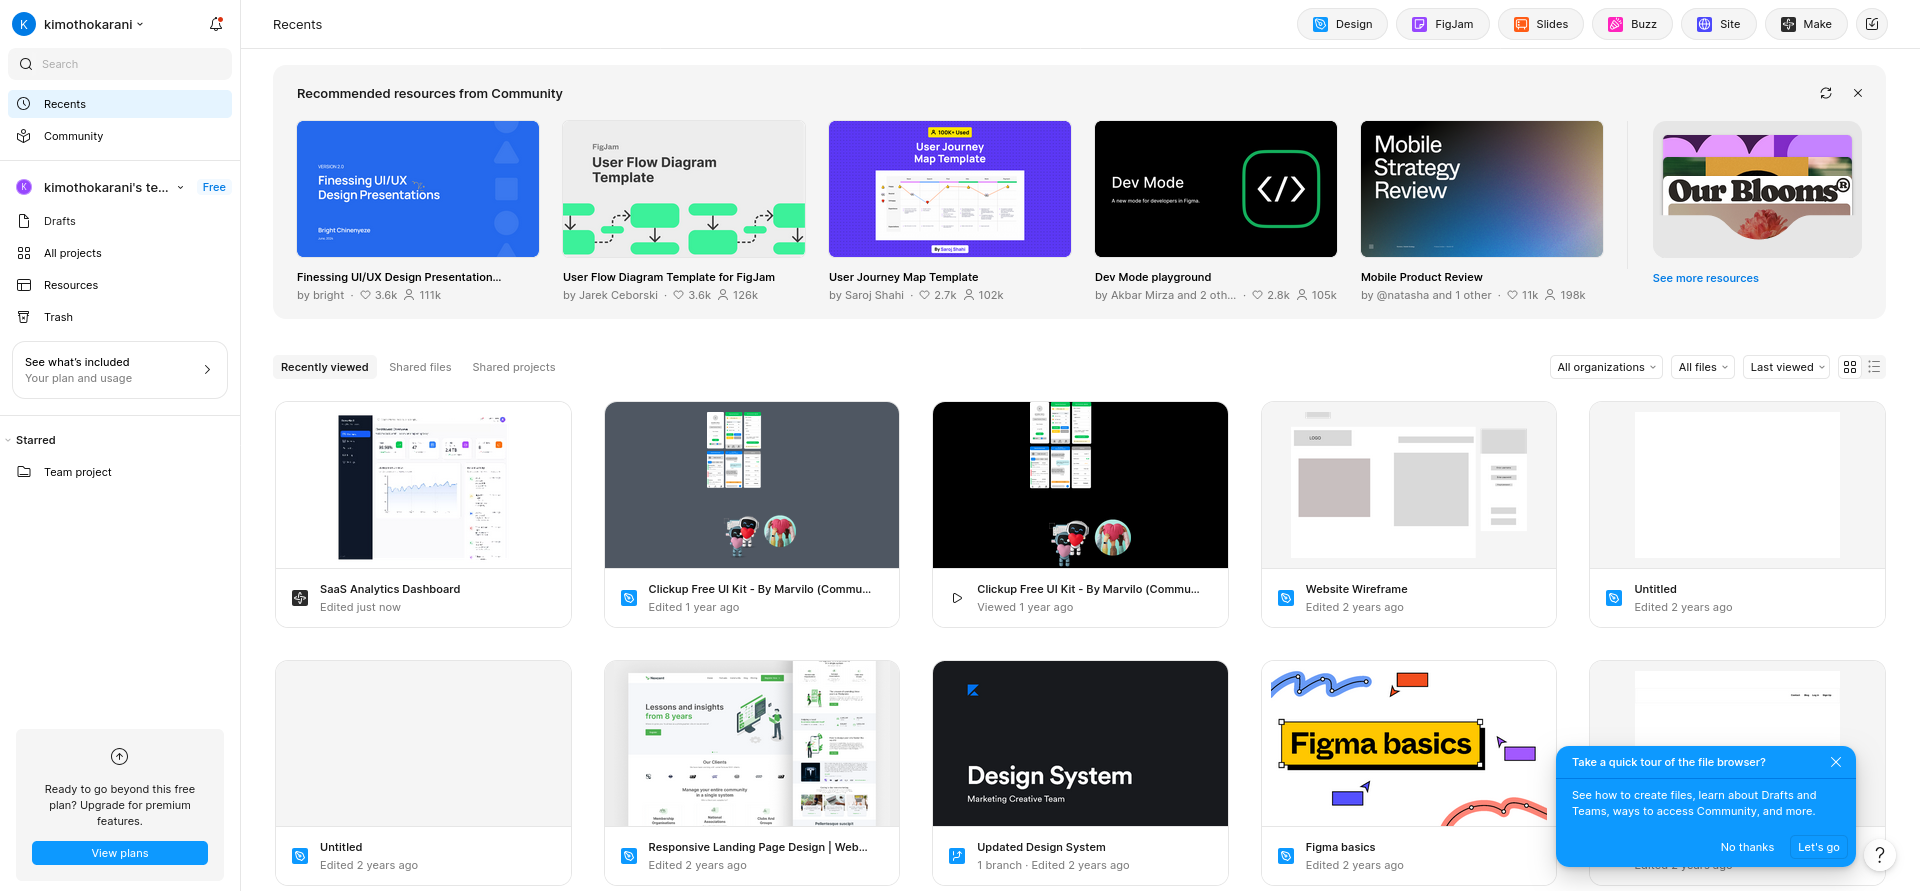Click the Recents clock icon
Viewport: 1920px width, 891px height.
pos(24,104)
